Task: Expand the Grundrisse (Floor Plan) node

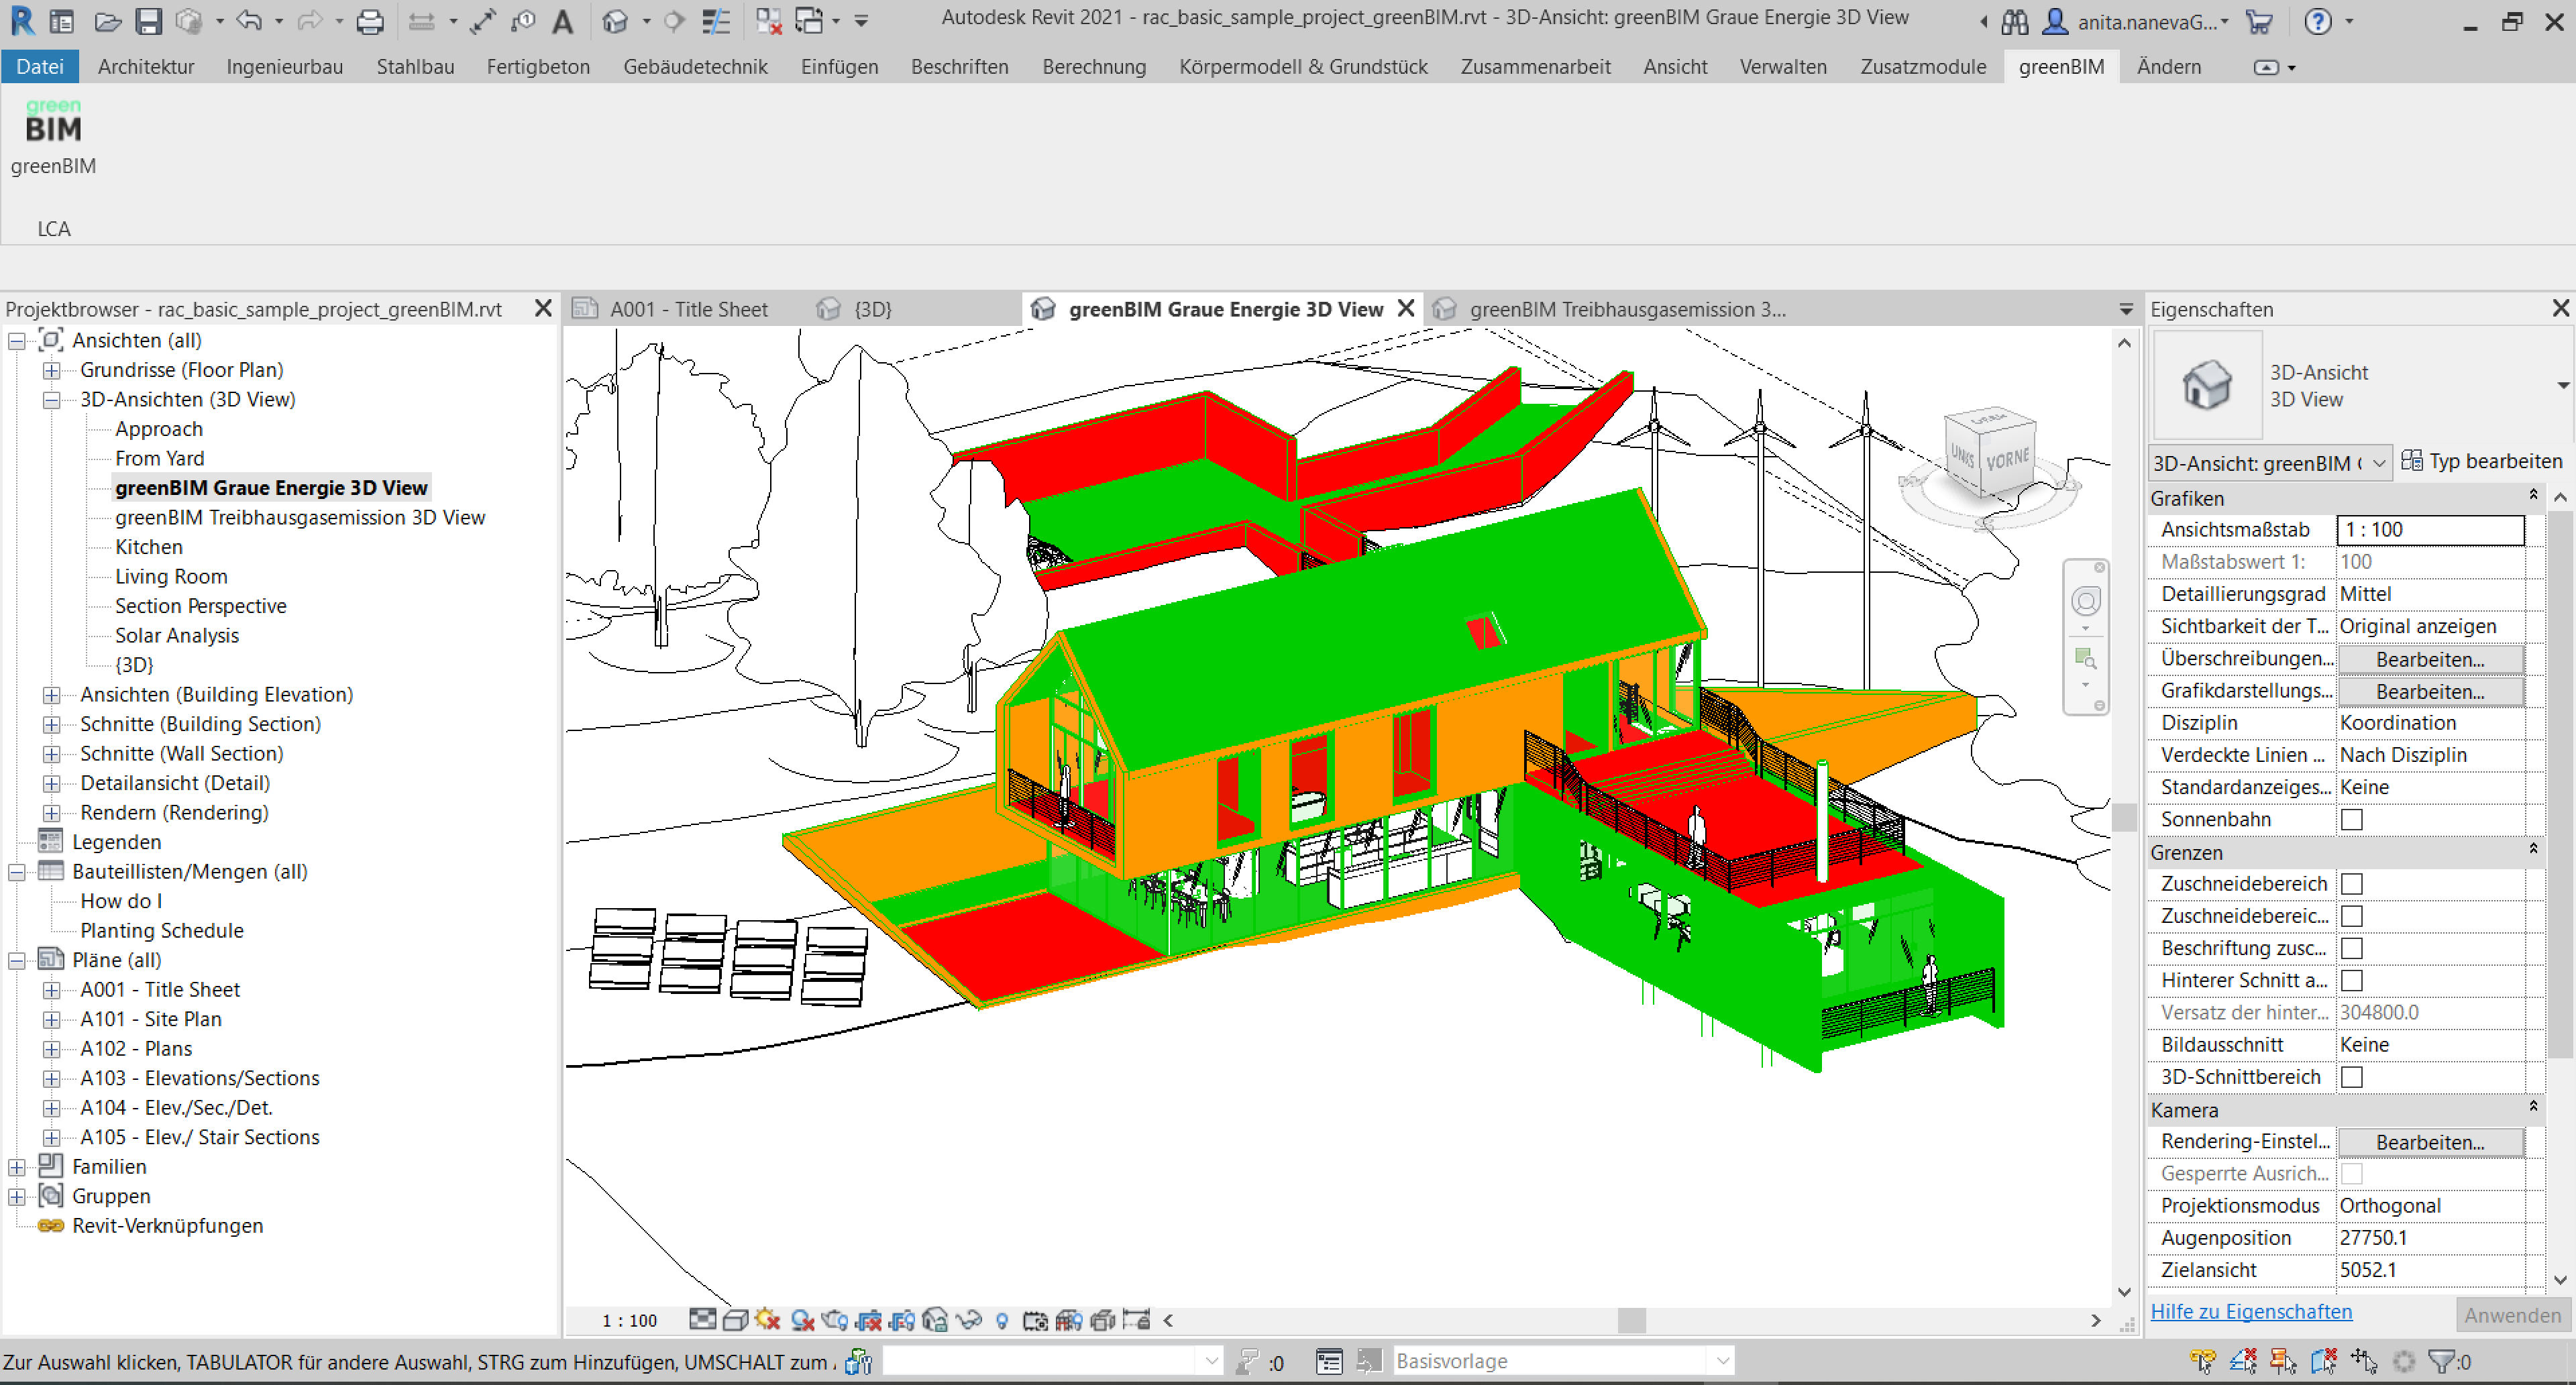Action: tap(51, 370)
